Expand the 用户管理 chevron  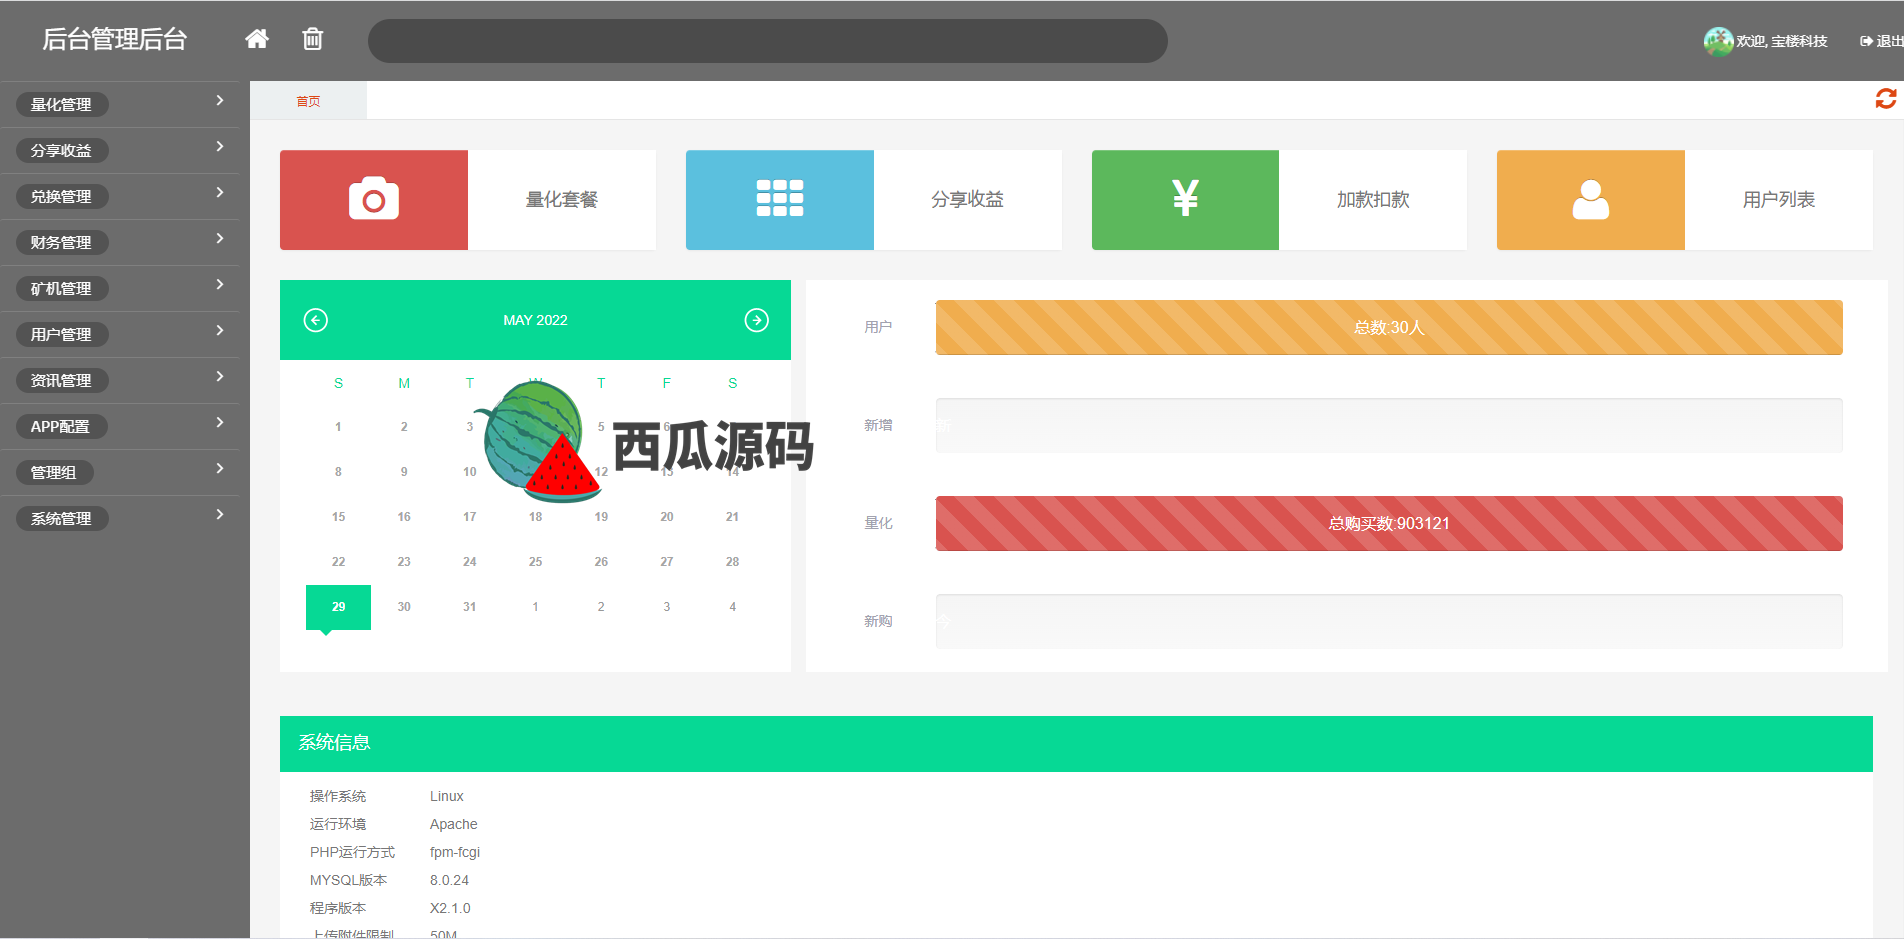point(220,331)
